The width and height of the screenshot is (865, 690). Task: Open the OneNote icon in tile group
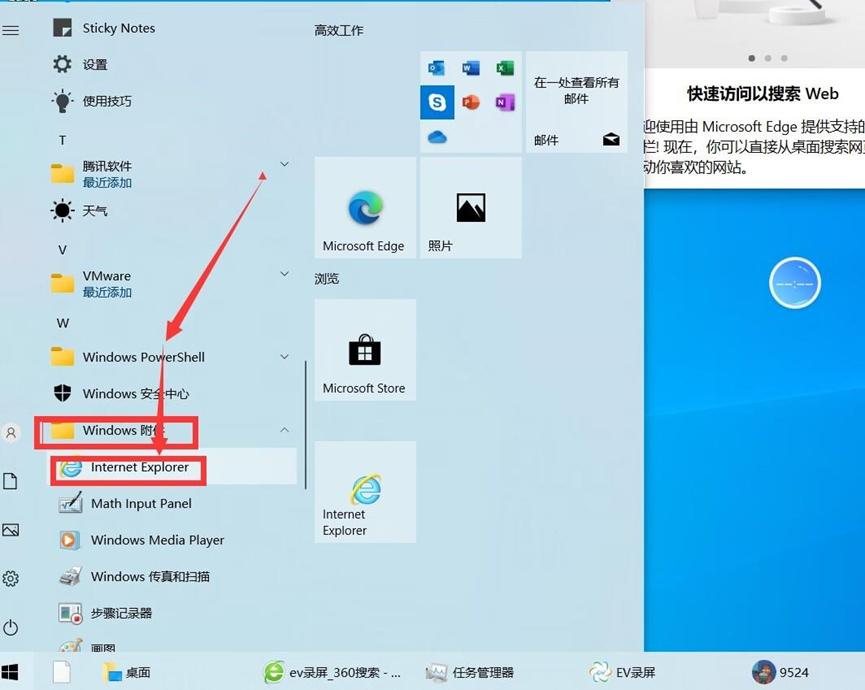[505, 102]
